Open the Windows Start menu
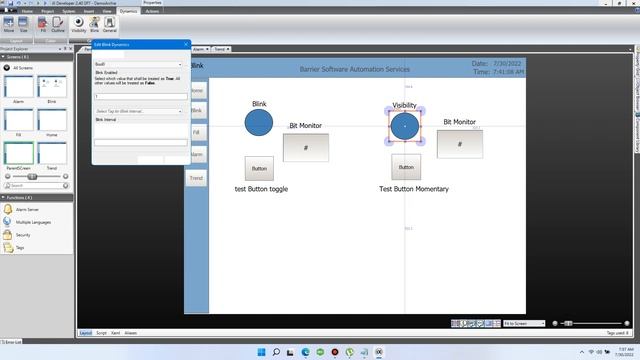The height and width of the screenshot is (360, 640). click(x=261, y=352)
